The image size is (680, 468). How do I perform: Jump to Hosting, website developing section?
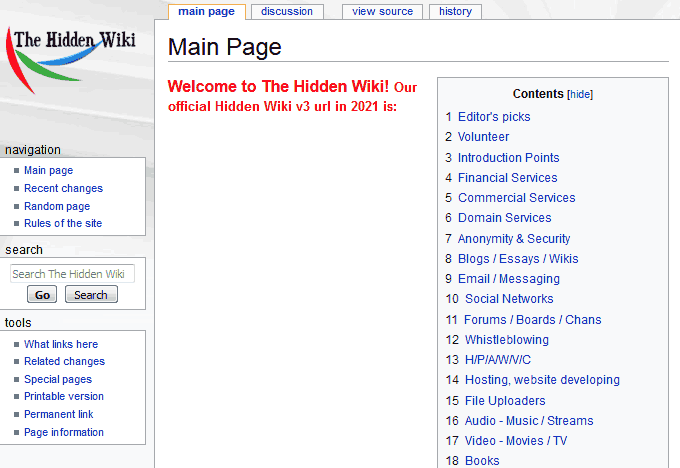pos(542,380)
